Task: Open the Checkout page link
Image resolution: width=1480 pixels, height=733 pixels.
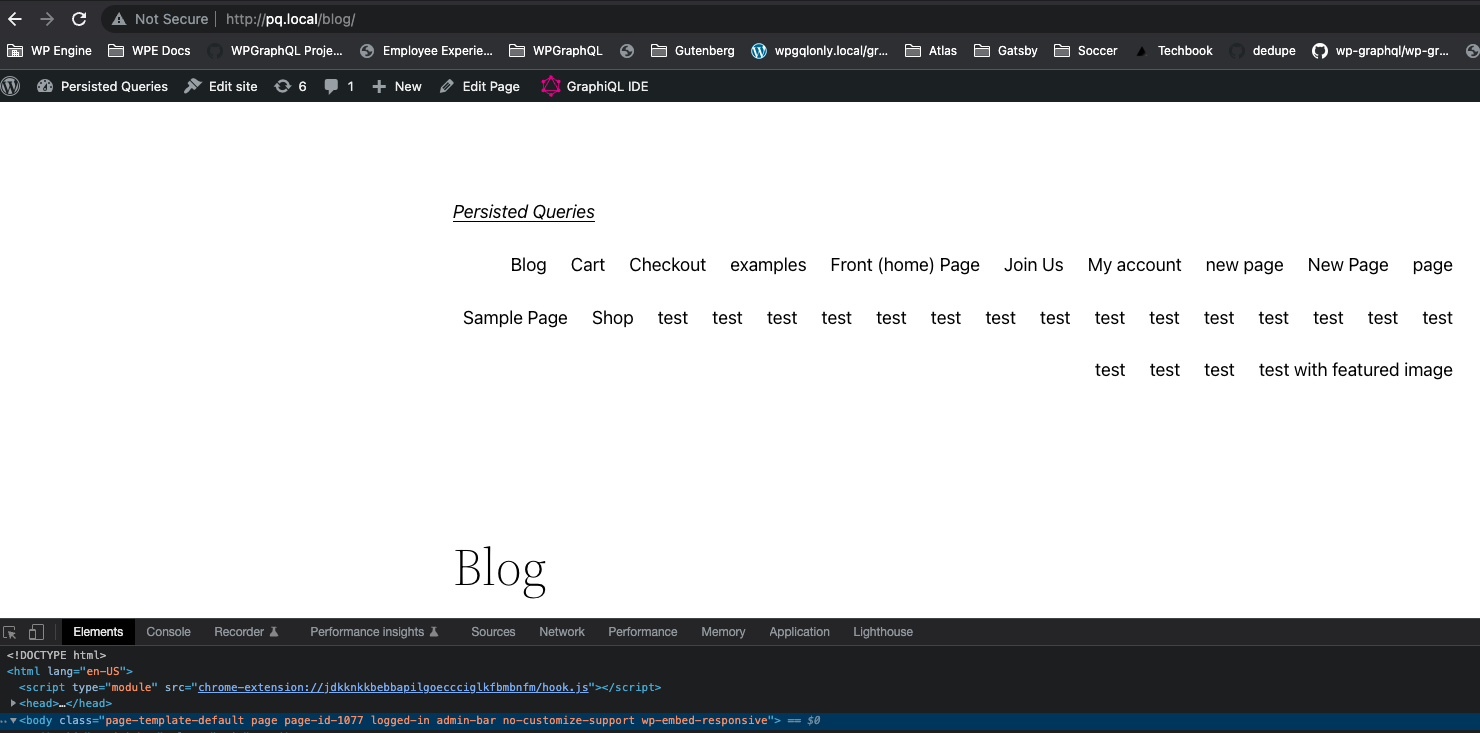Action: 667,264
